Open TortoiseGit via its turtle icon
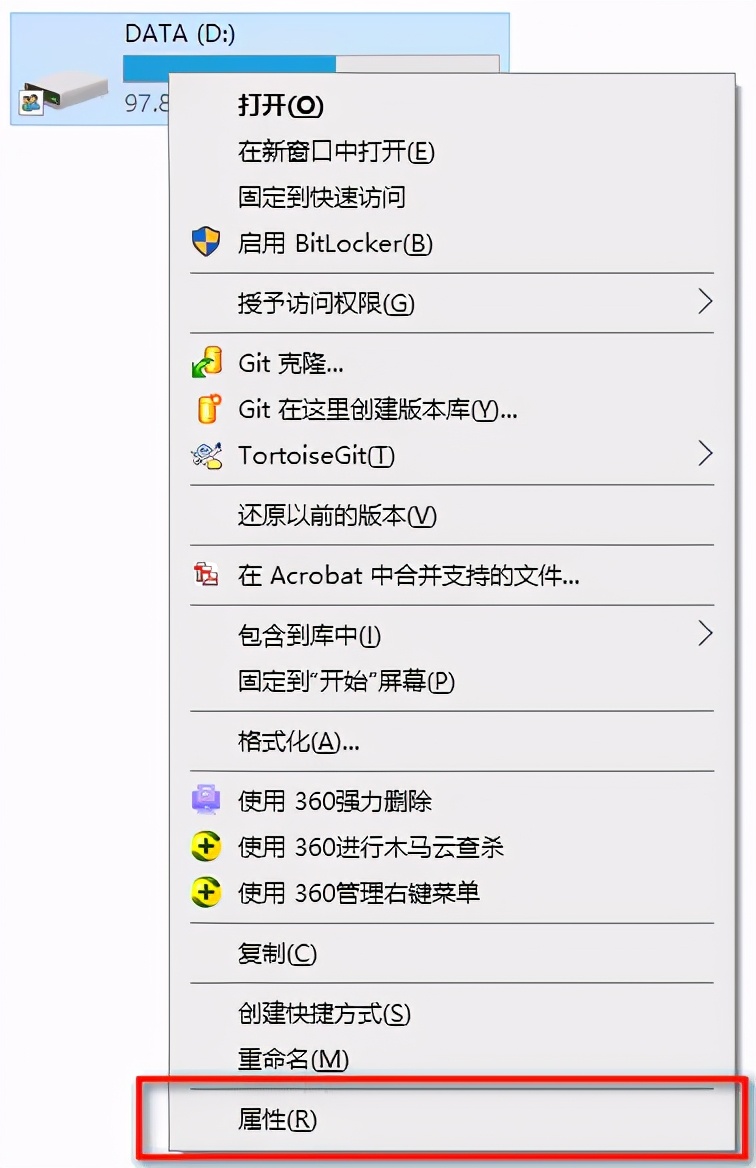Viewport: 756px width, 1168px height. pos(207,456)
